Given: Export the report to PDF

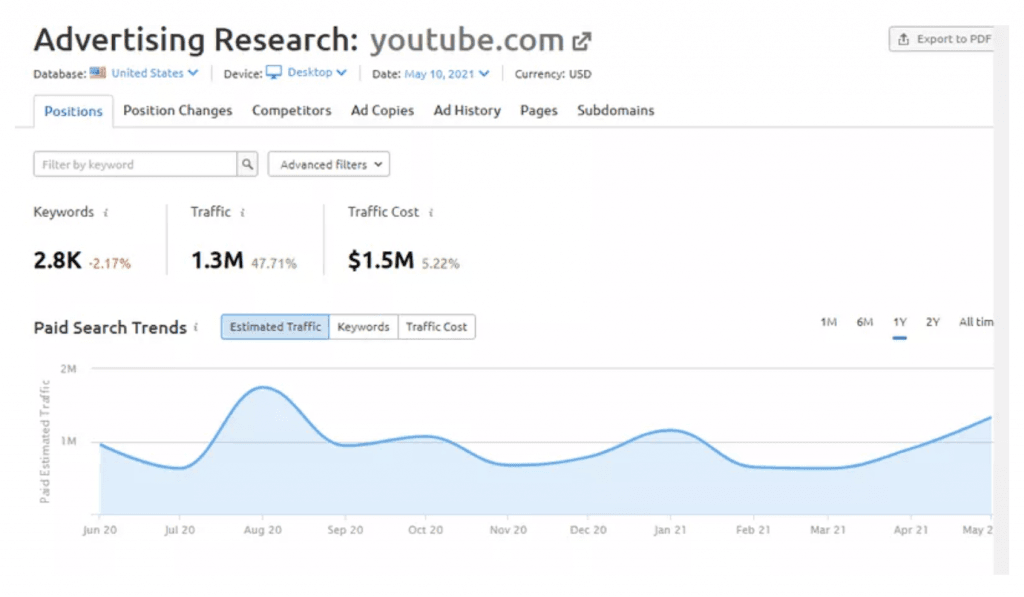Looking at the screenshot, I should pyautogui.click(x=942, y=39).
